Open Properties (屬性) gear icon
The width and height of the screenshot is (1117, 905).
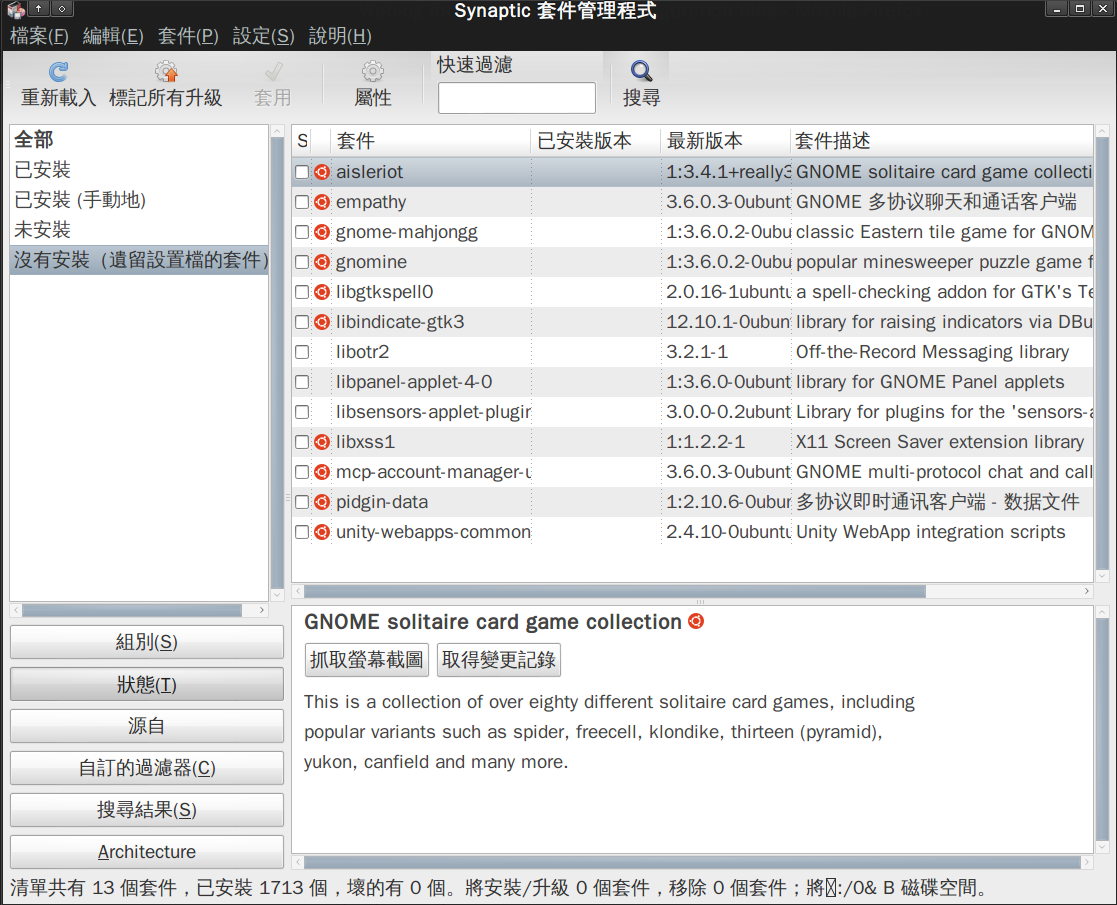coord(373,71)
